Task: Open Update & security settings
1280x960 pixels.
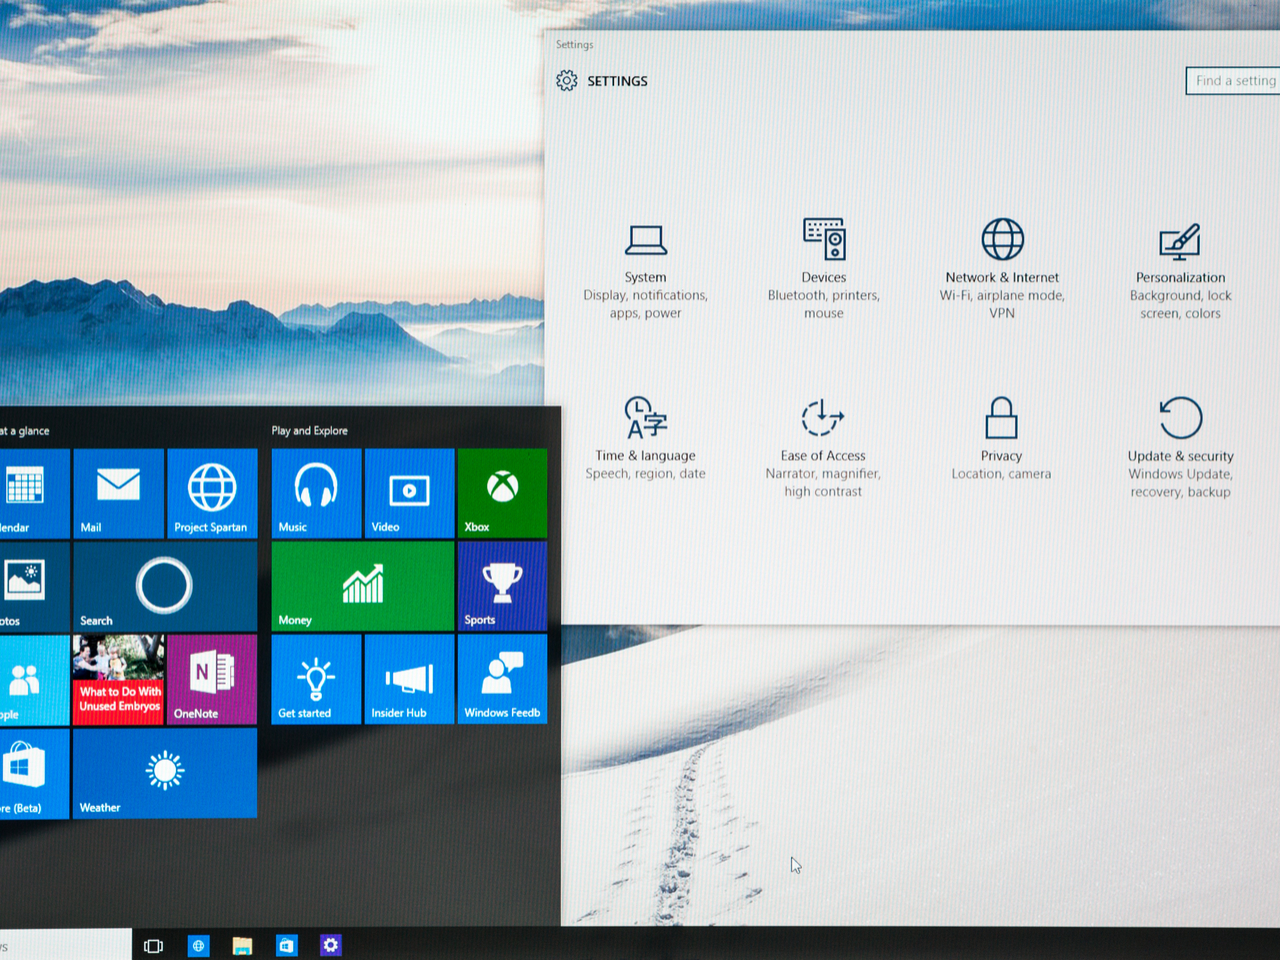Action: pos(1180,445)
